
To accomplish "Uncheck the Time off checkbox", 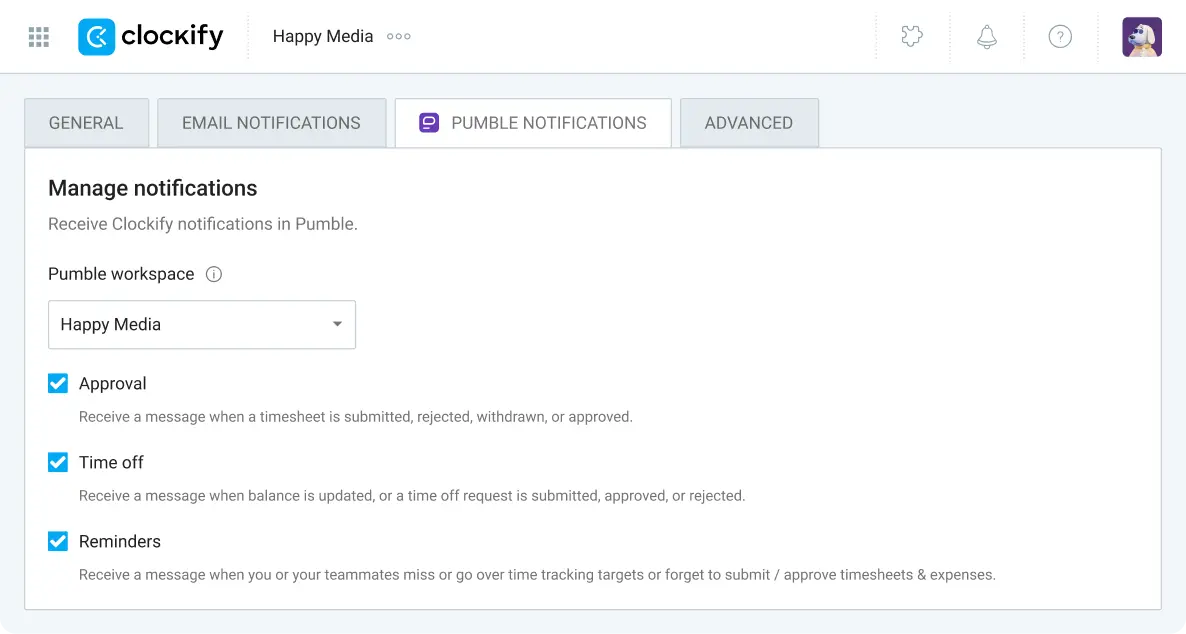I will click(x=58, y=462).
